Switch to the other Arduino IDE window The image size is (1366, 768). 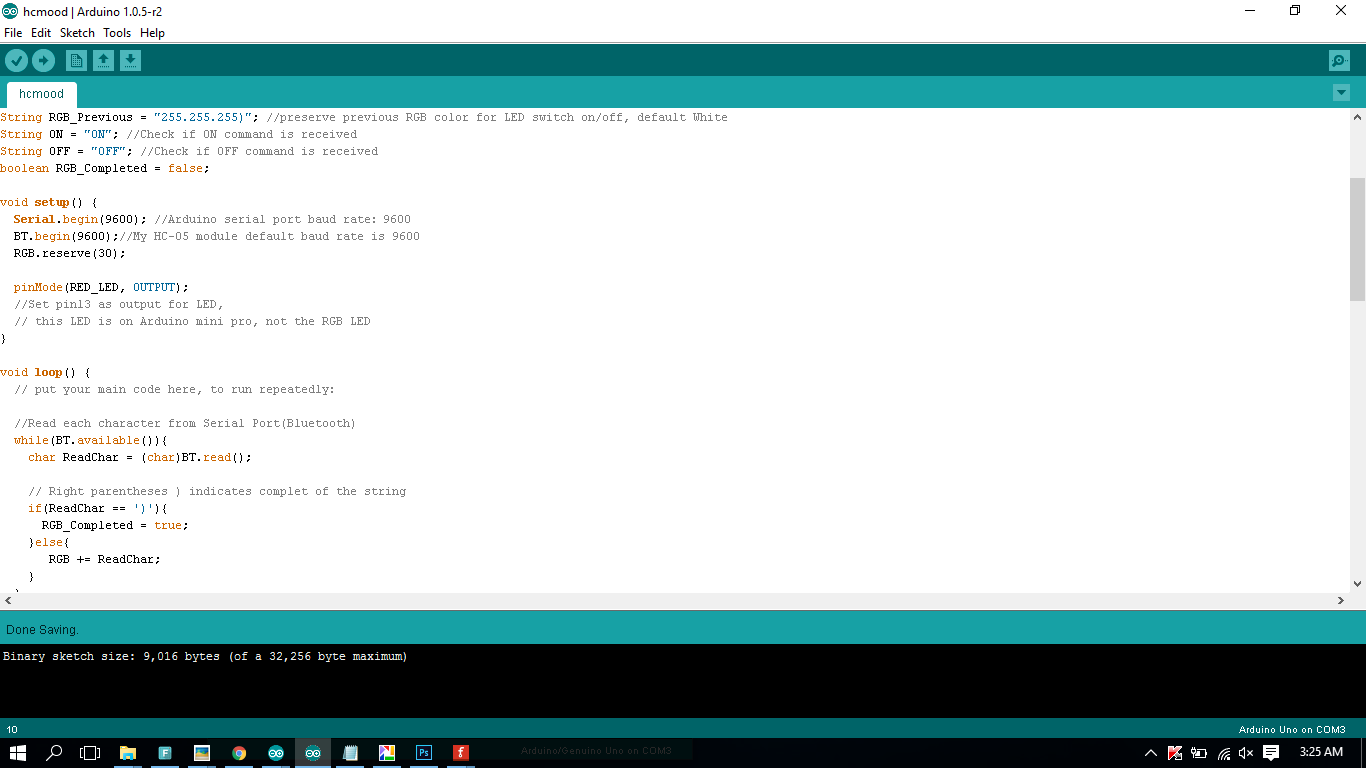click(x=275, y=752)
